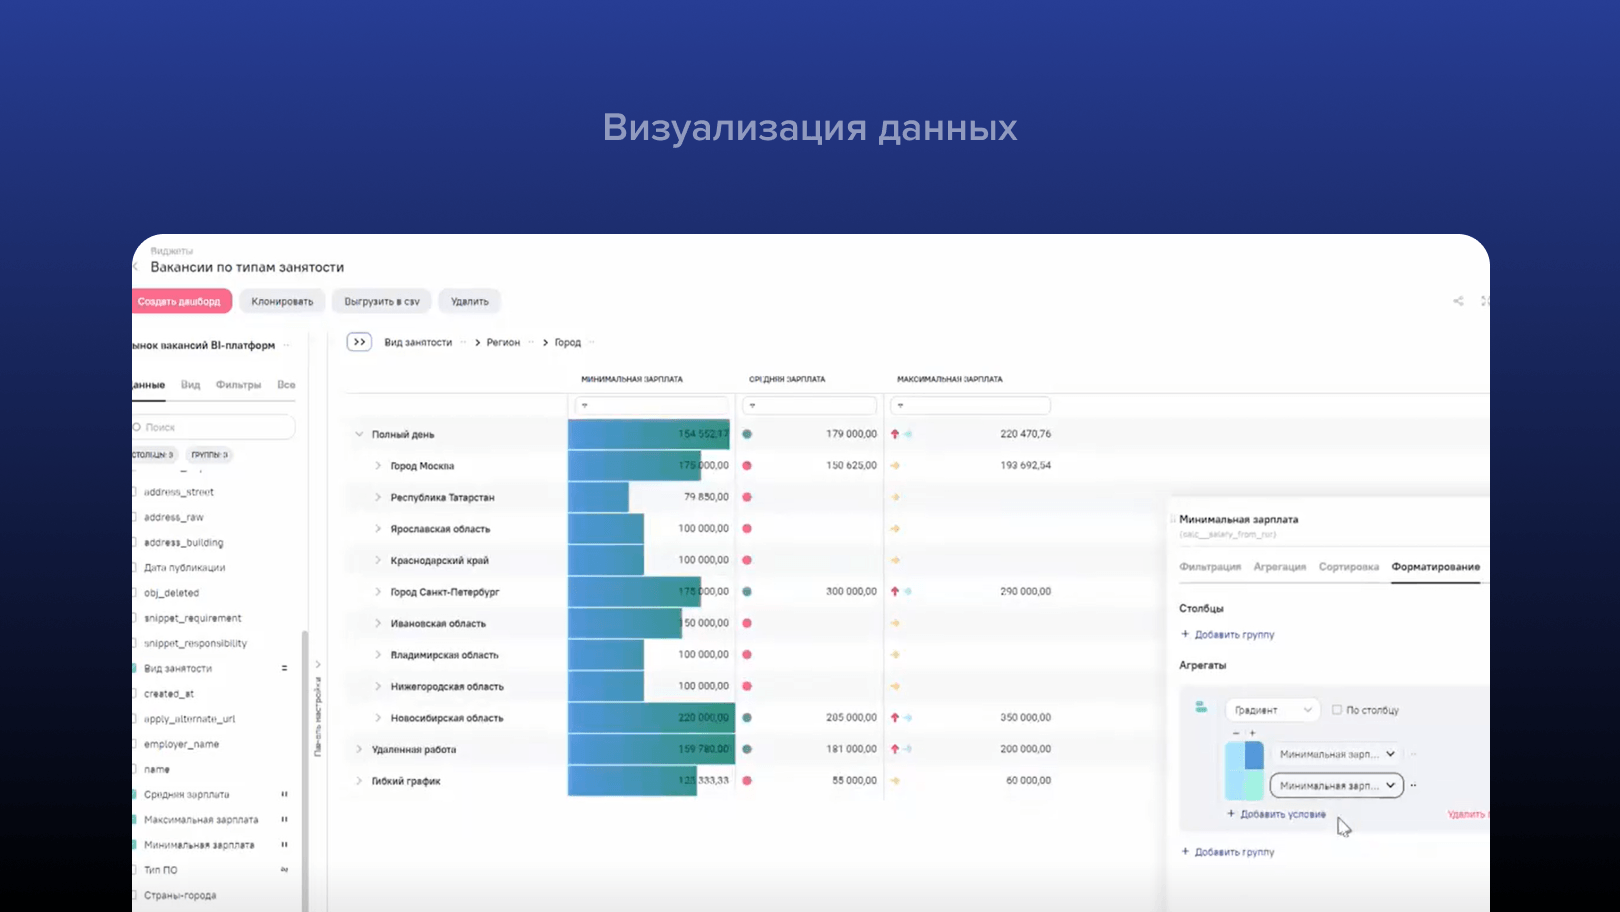Click the red status dot in Город Москва row
Screen dimensions: 1620x912
click(x=747, y=466)
